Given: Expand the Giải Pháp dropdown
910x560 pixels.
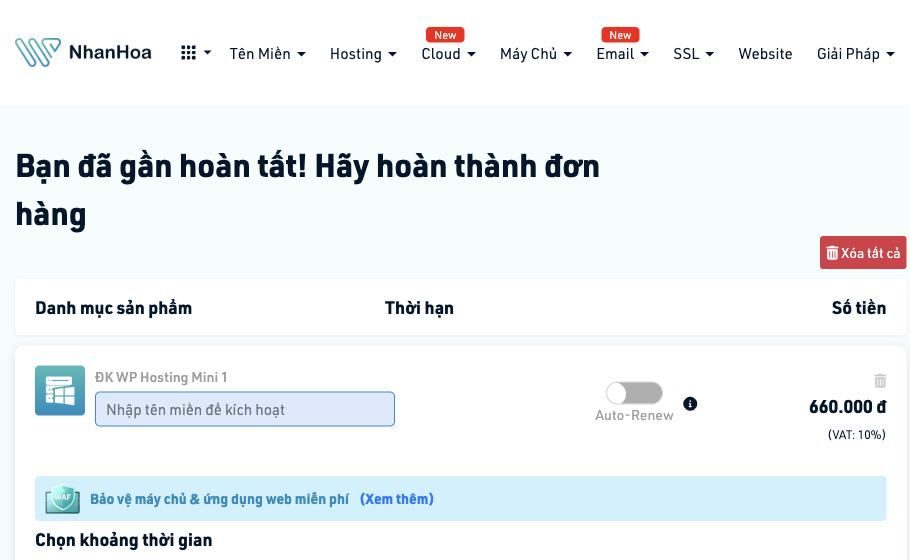Looking at the screenshot, I should [x=855, y=54].
